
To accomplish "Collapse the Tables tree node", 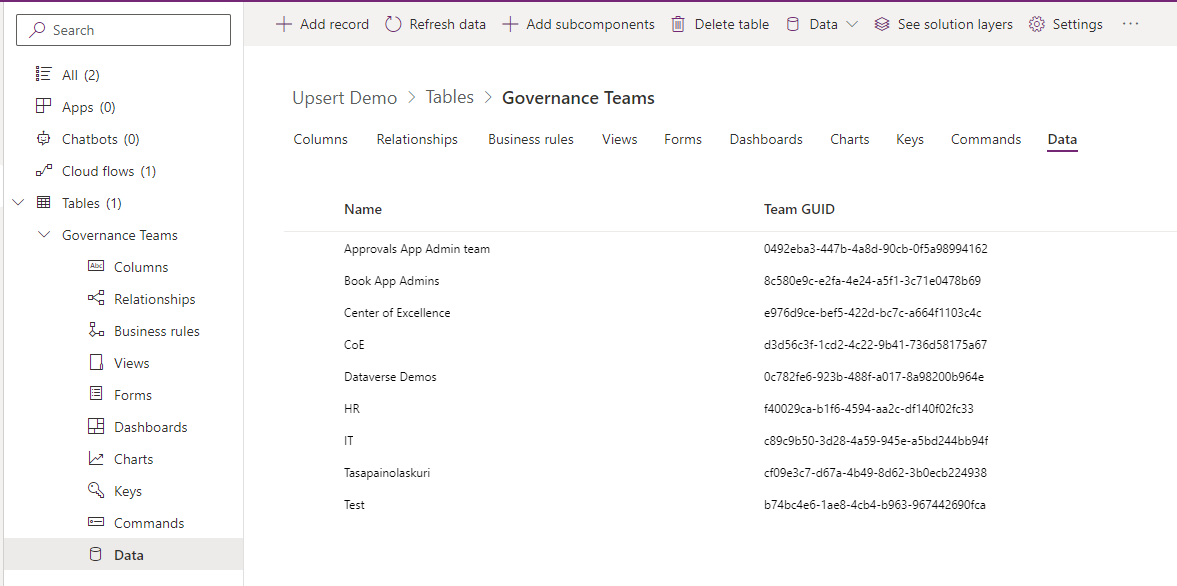I will click(x=18, y=203).
